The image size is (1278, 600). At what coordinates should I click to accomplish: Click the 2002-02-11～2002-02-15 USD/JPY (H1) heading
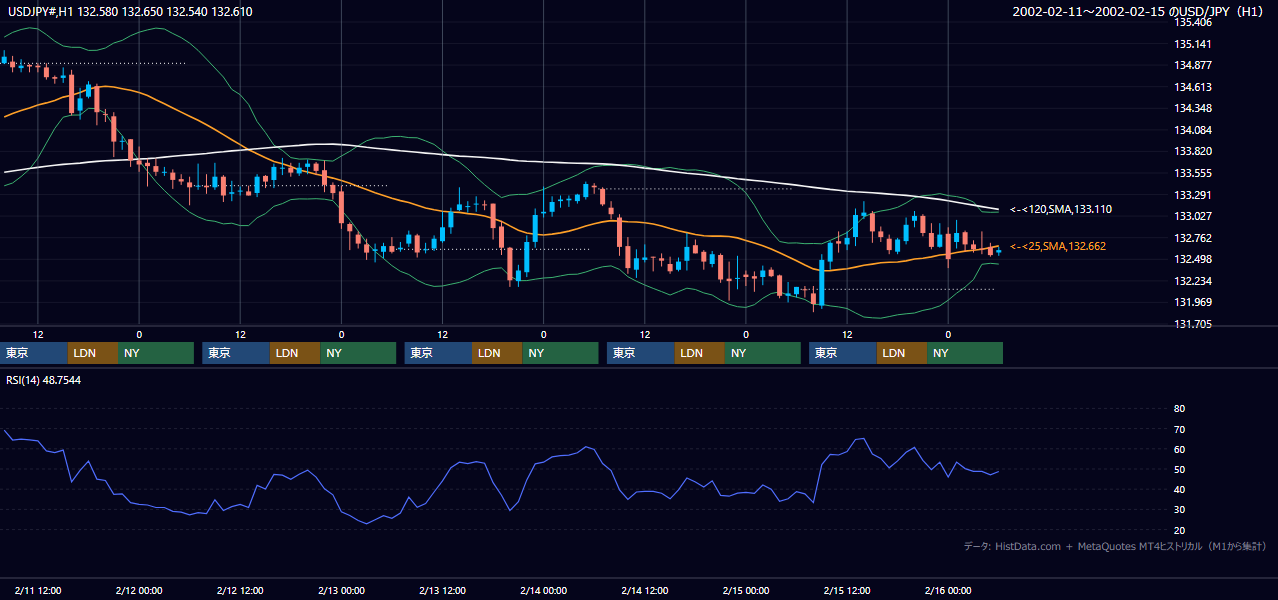[x=1138, y=12]
